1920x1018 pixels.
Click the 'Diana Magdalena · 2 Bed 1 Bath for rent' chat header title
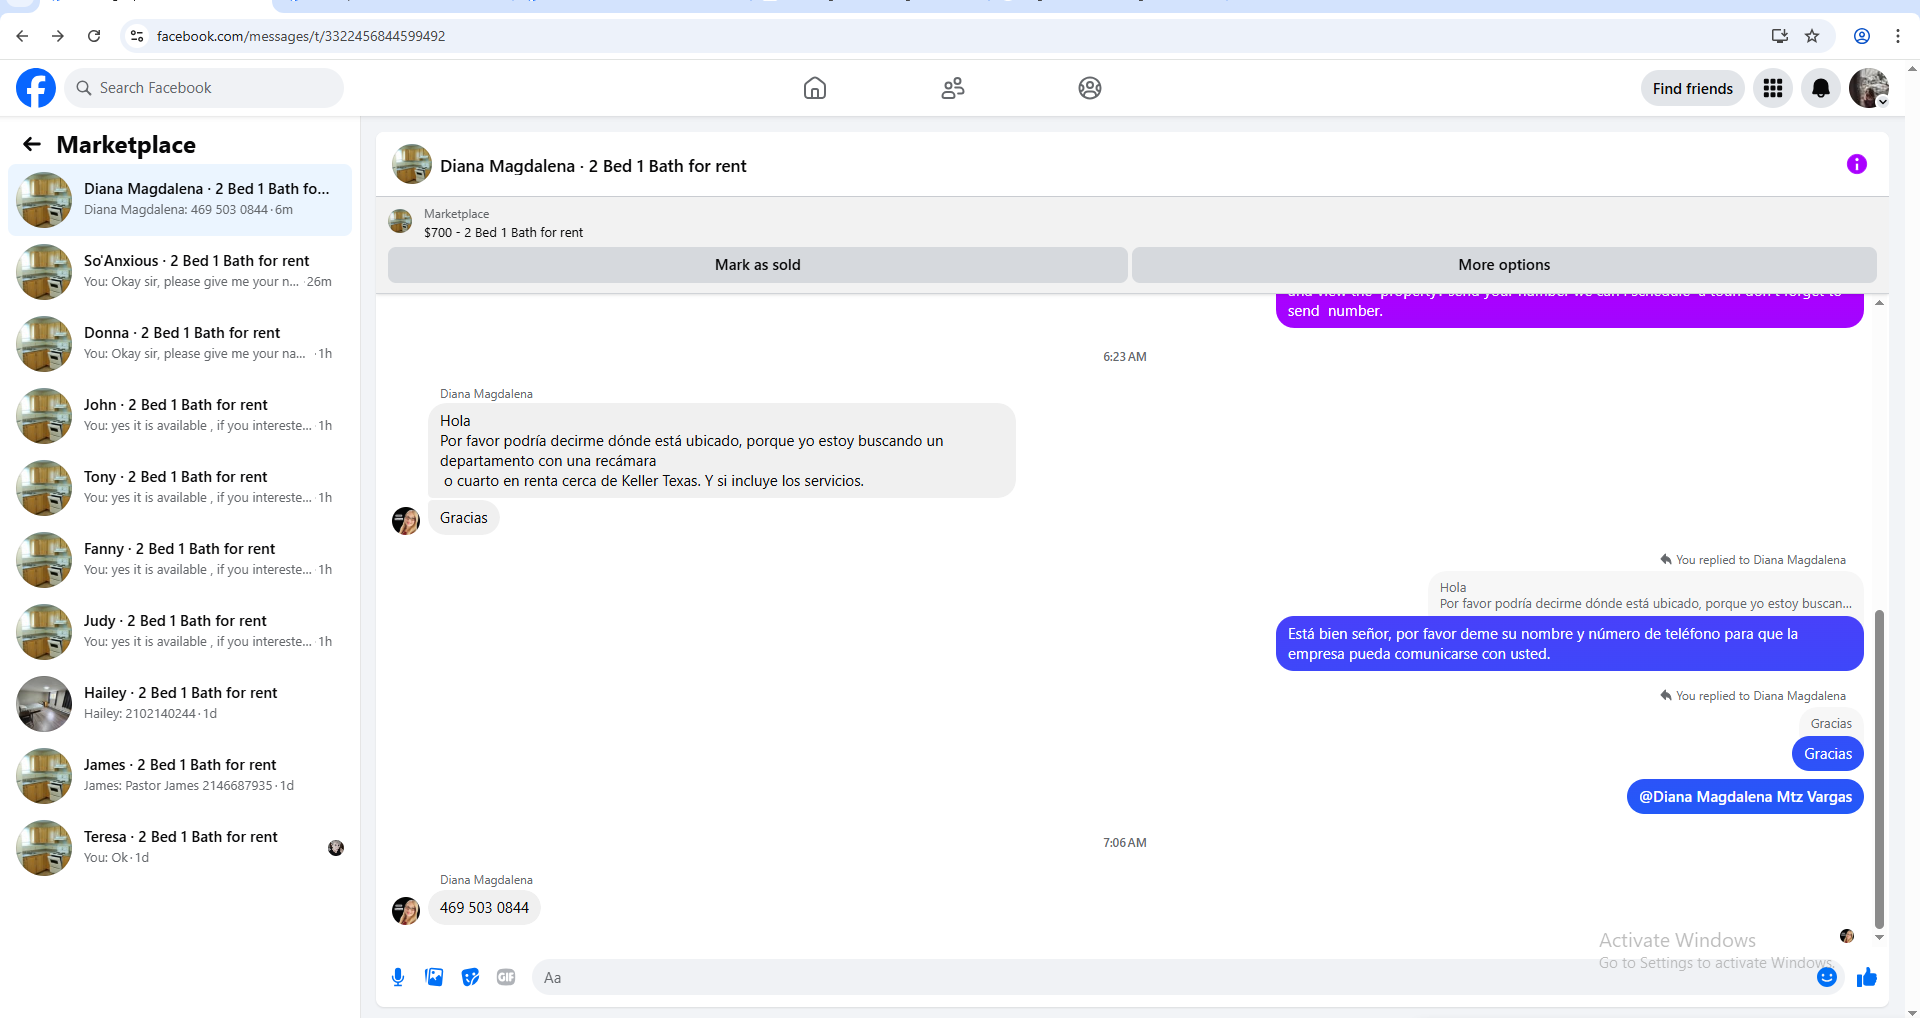(593, 166)
